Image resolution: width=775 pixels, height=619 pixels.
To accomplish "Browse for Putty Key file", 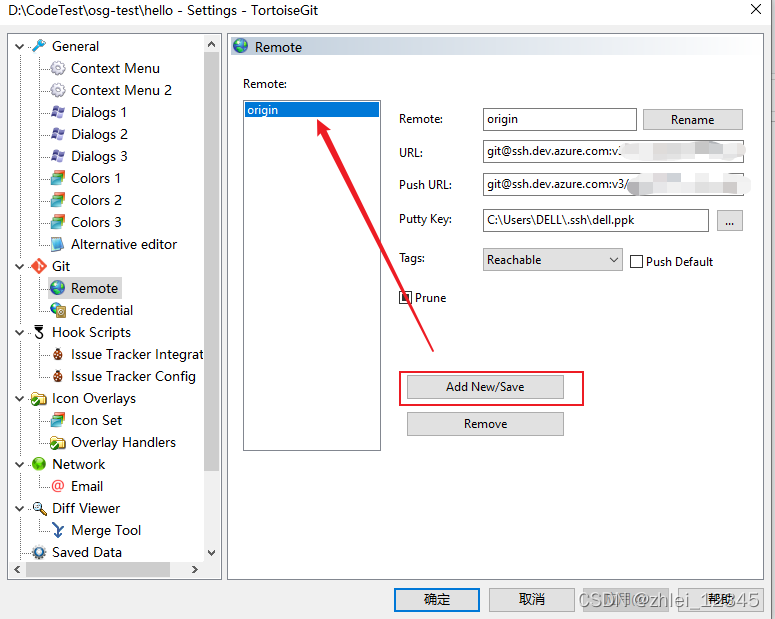I will [730, 221].
